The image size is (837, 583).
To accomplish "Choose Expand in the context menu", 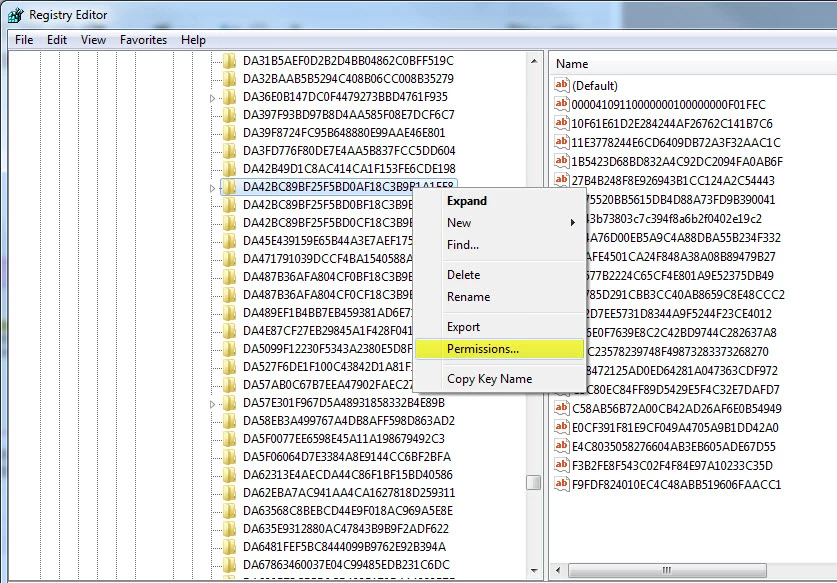I will pyautogui.click(x=499, y=201).
